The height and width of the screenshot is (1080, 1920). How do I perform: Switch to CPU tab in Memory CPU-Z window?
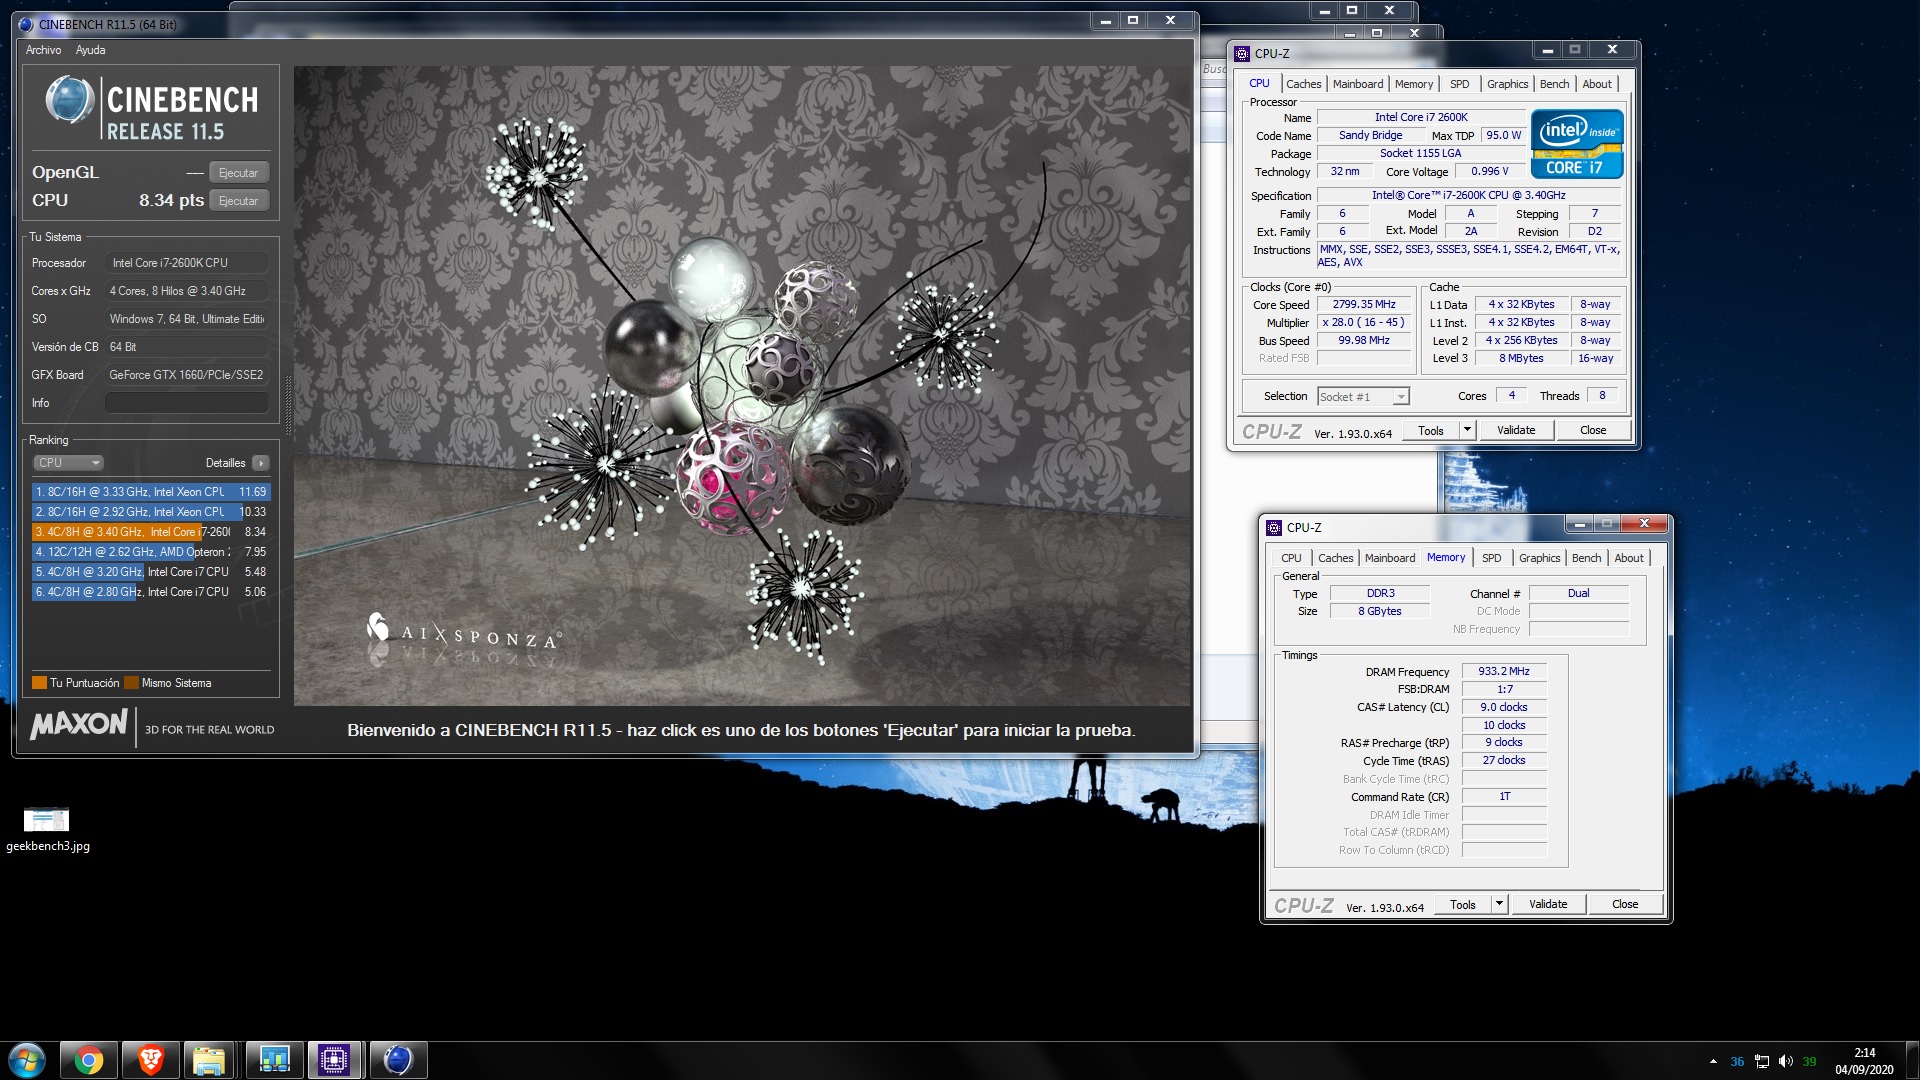[1291, 558]
